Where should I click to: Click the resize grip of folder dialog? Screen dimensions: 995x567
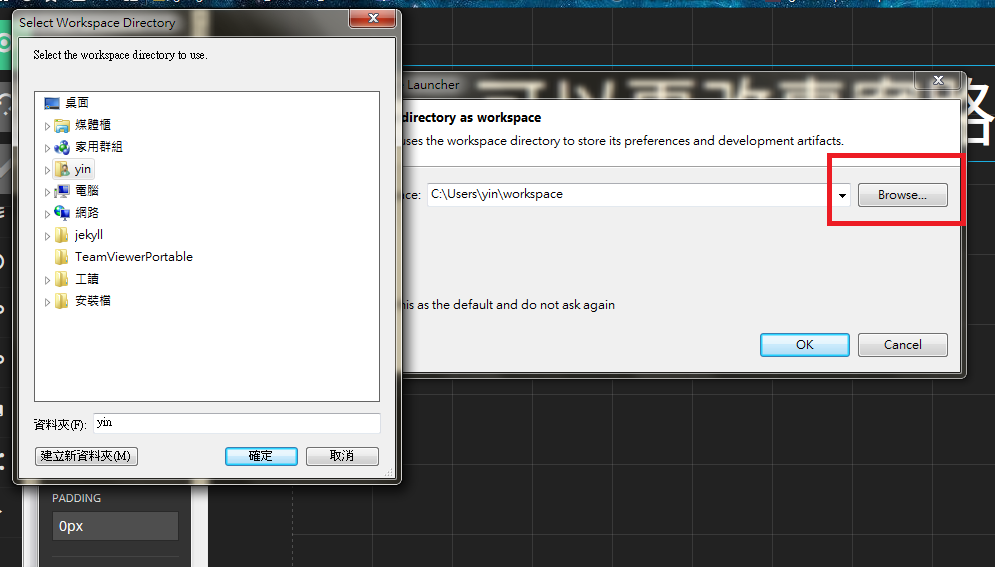coord(388,472)
